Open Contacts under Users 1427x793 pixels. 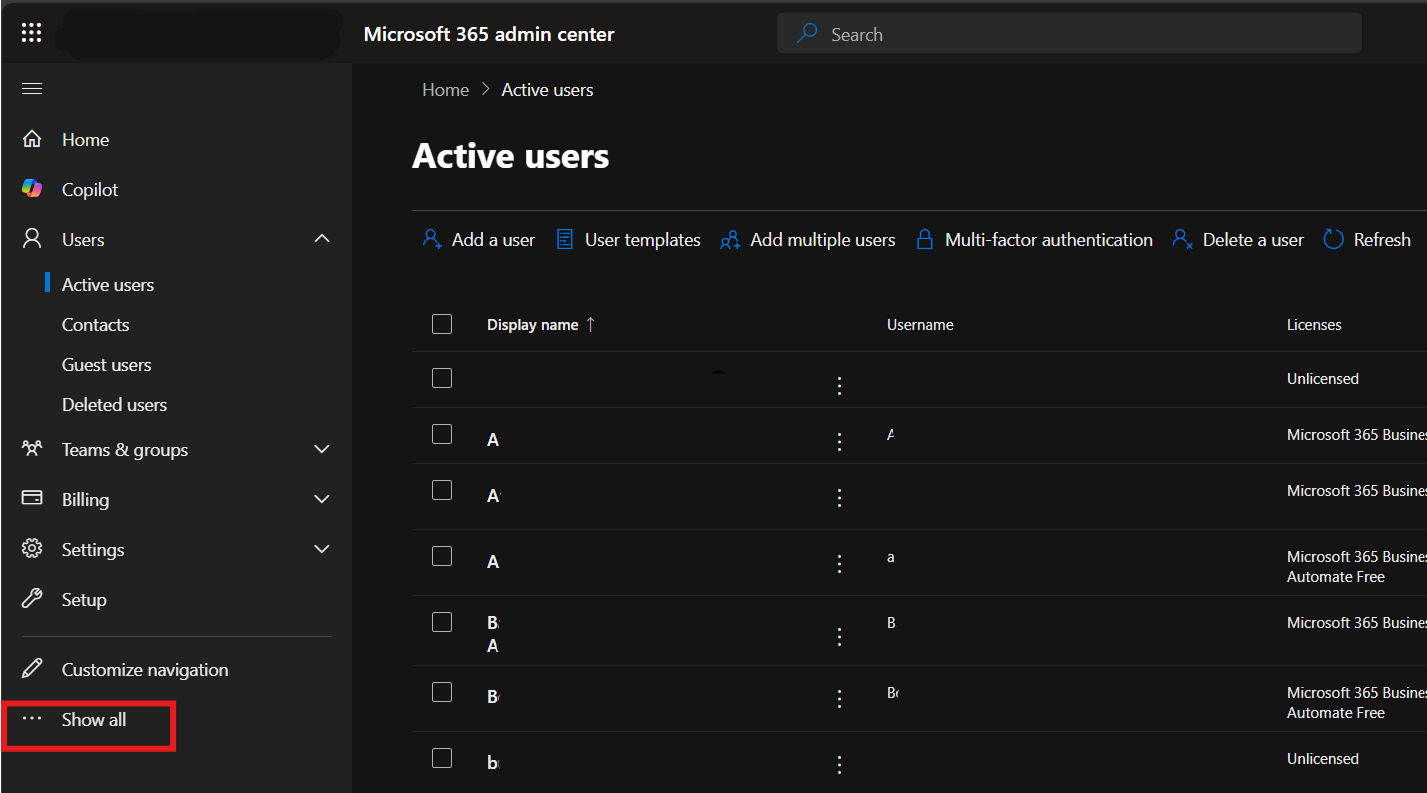[95, 325]
